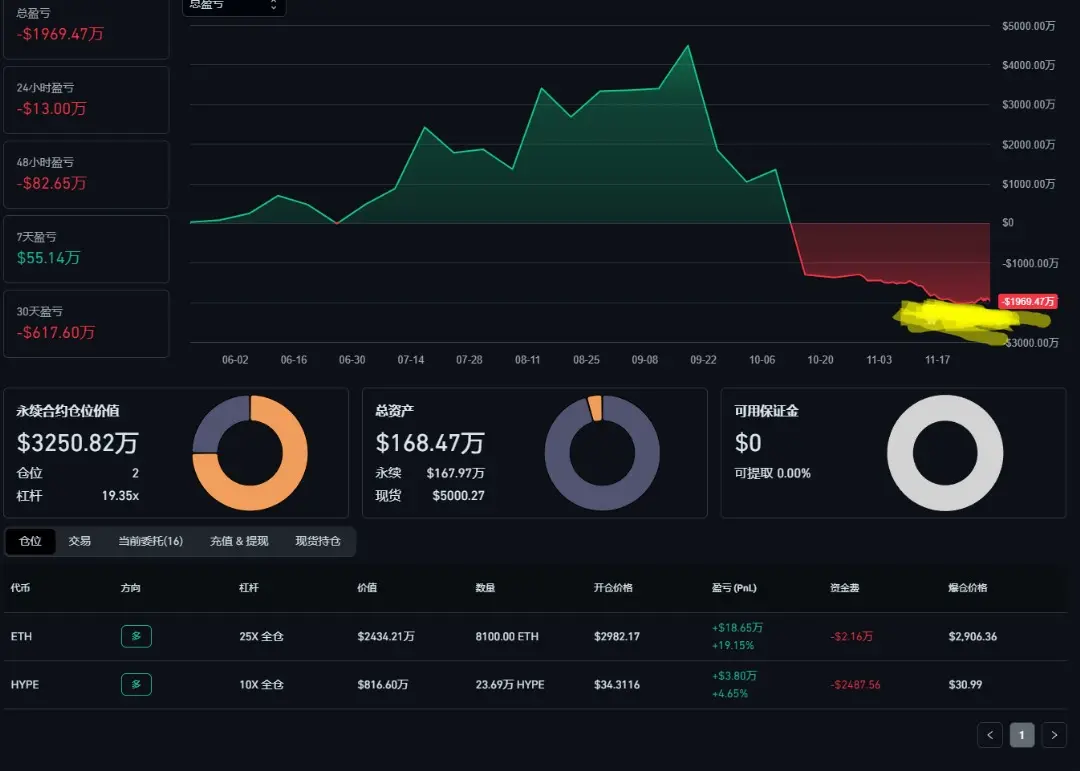
Task: Click the 10X 全仓 leverage cell
Action: pyautogui.click(x=262, y=684)
